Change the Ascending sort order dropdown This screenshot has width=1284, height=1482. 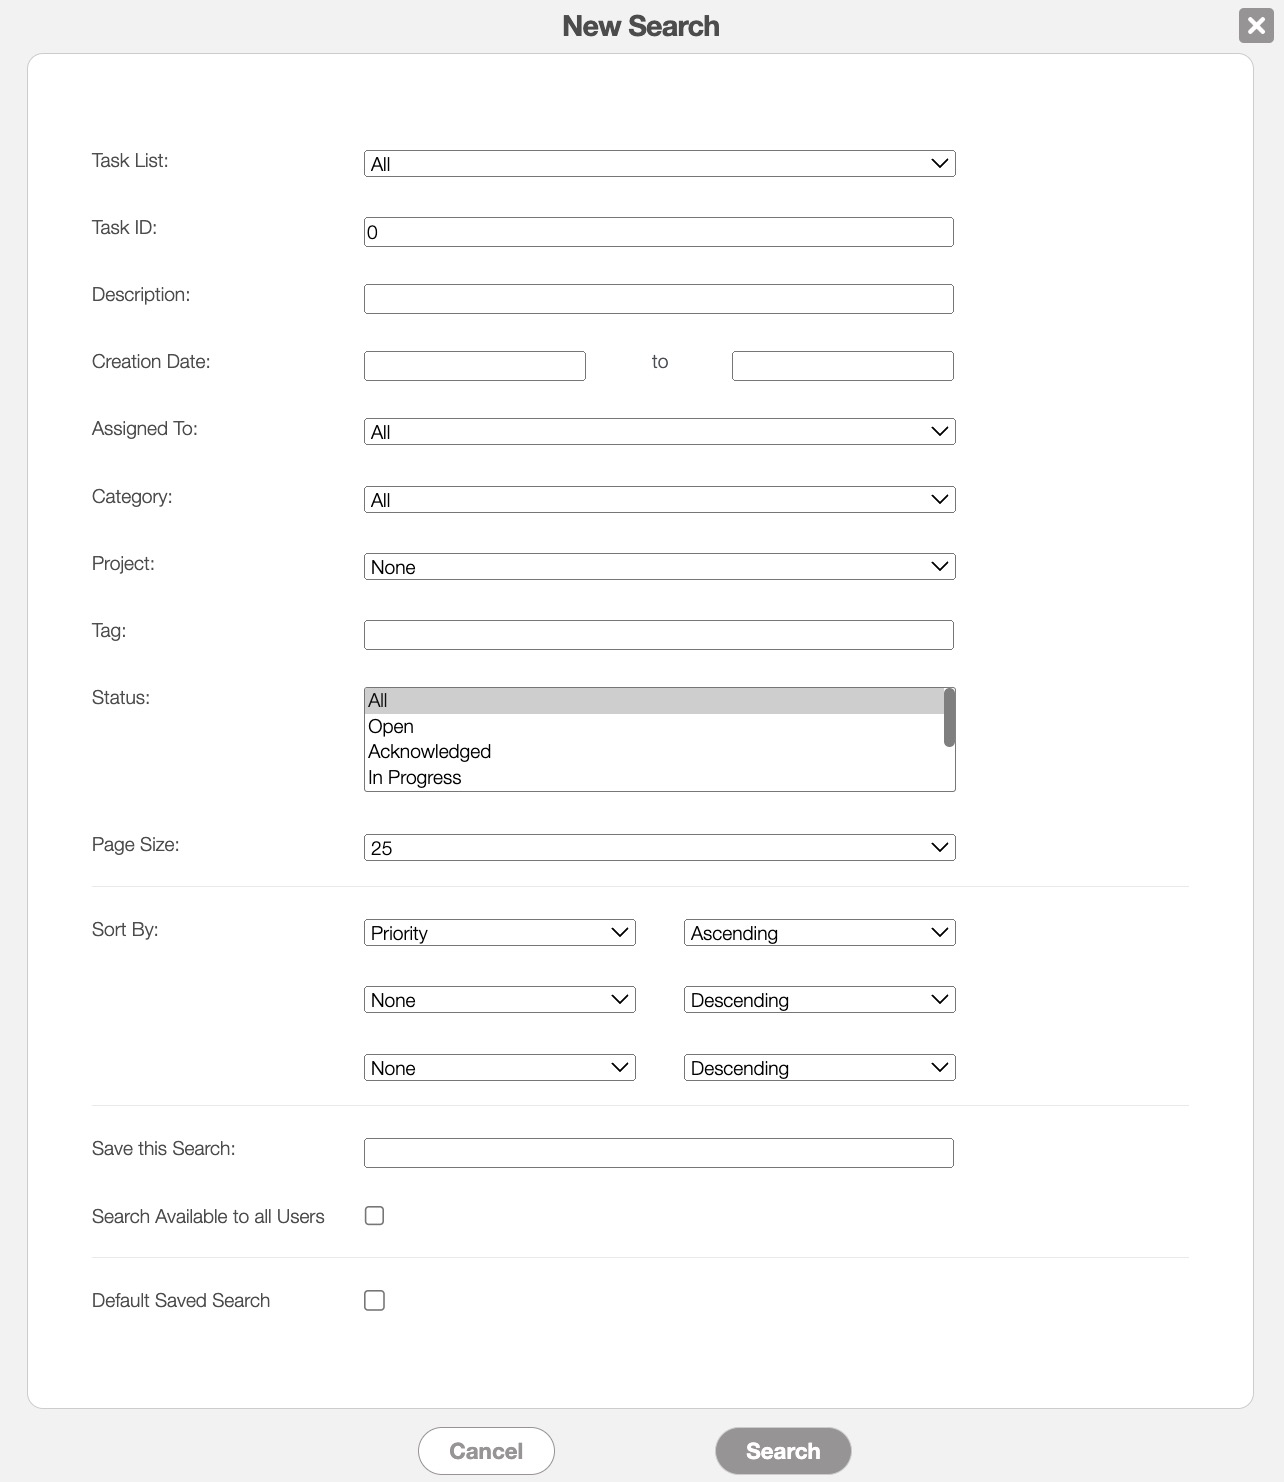[819, 933]
